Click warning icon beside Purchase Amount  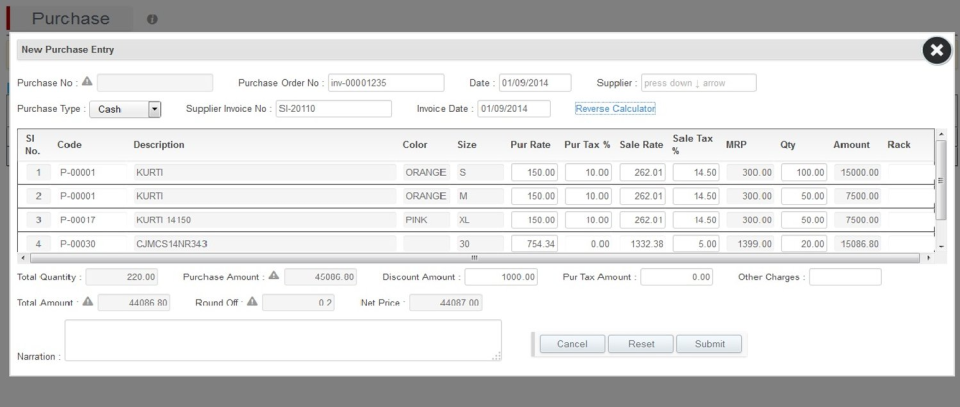pyautogui.click(x=274, y=275)
